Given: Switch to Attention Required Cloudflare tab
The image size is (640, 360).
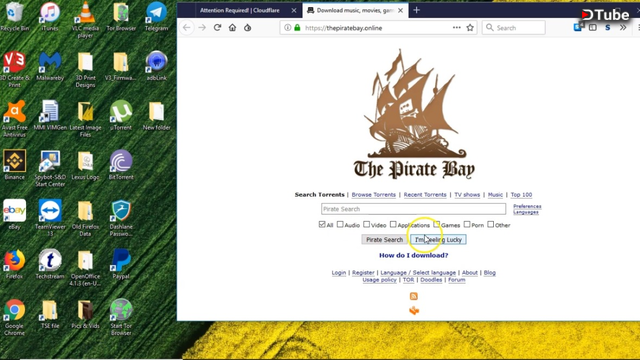Looking at the screenshot, I should (240, 10).
